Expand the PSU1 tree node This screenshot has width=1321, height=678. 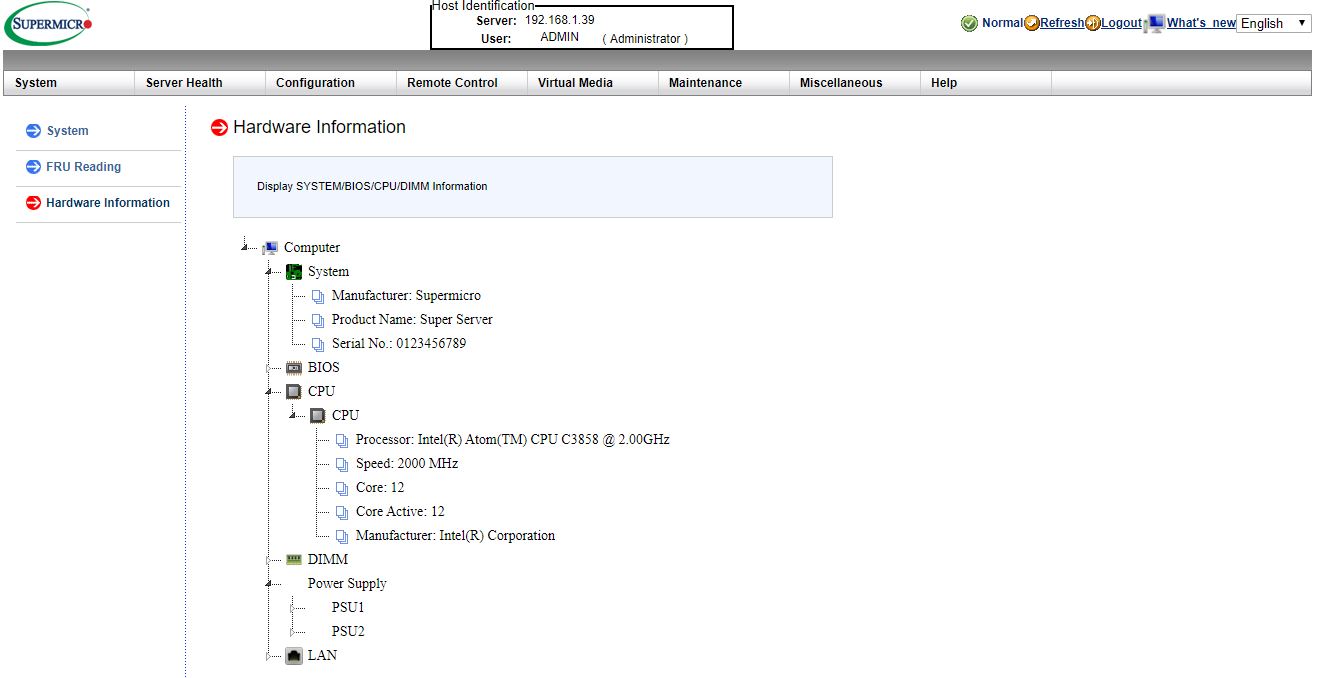pos(293,608)
